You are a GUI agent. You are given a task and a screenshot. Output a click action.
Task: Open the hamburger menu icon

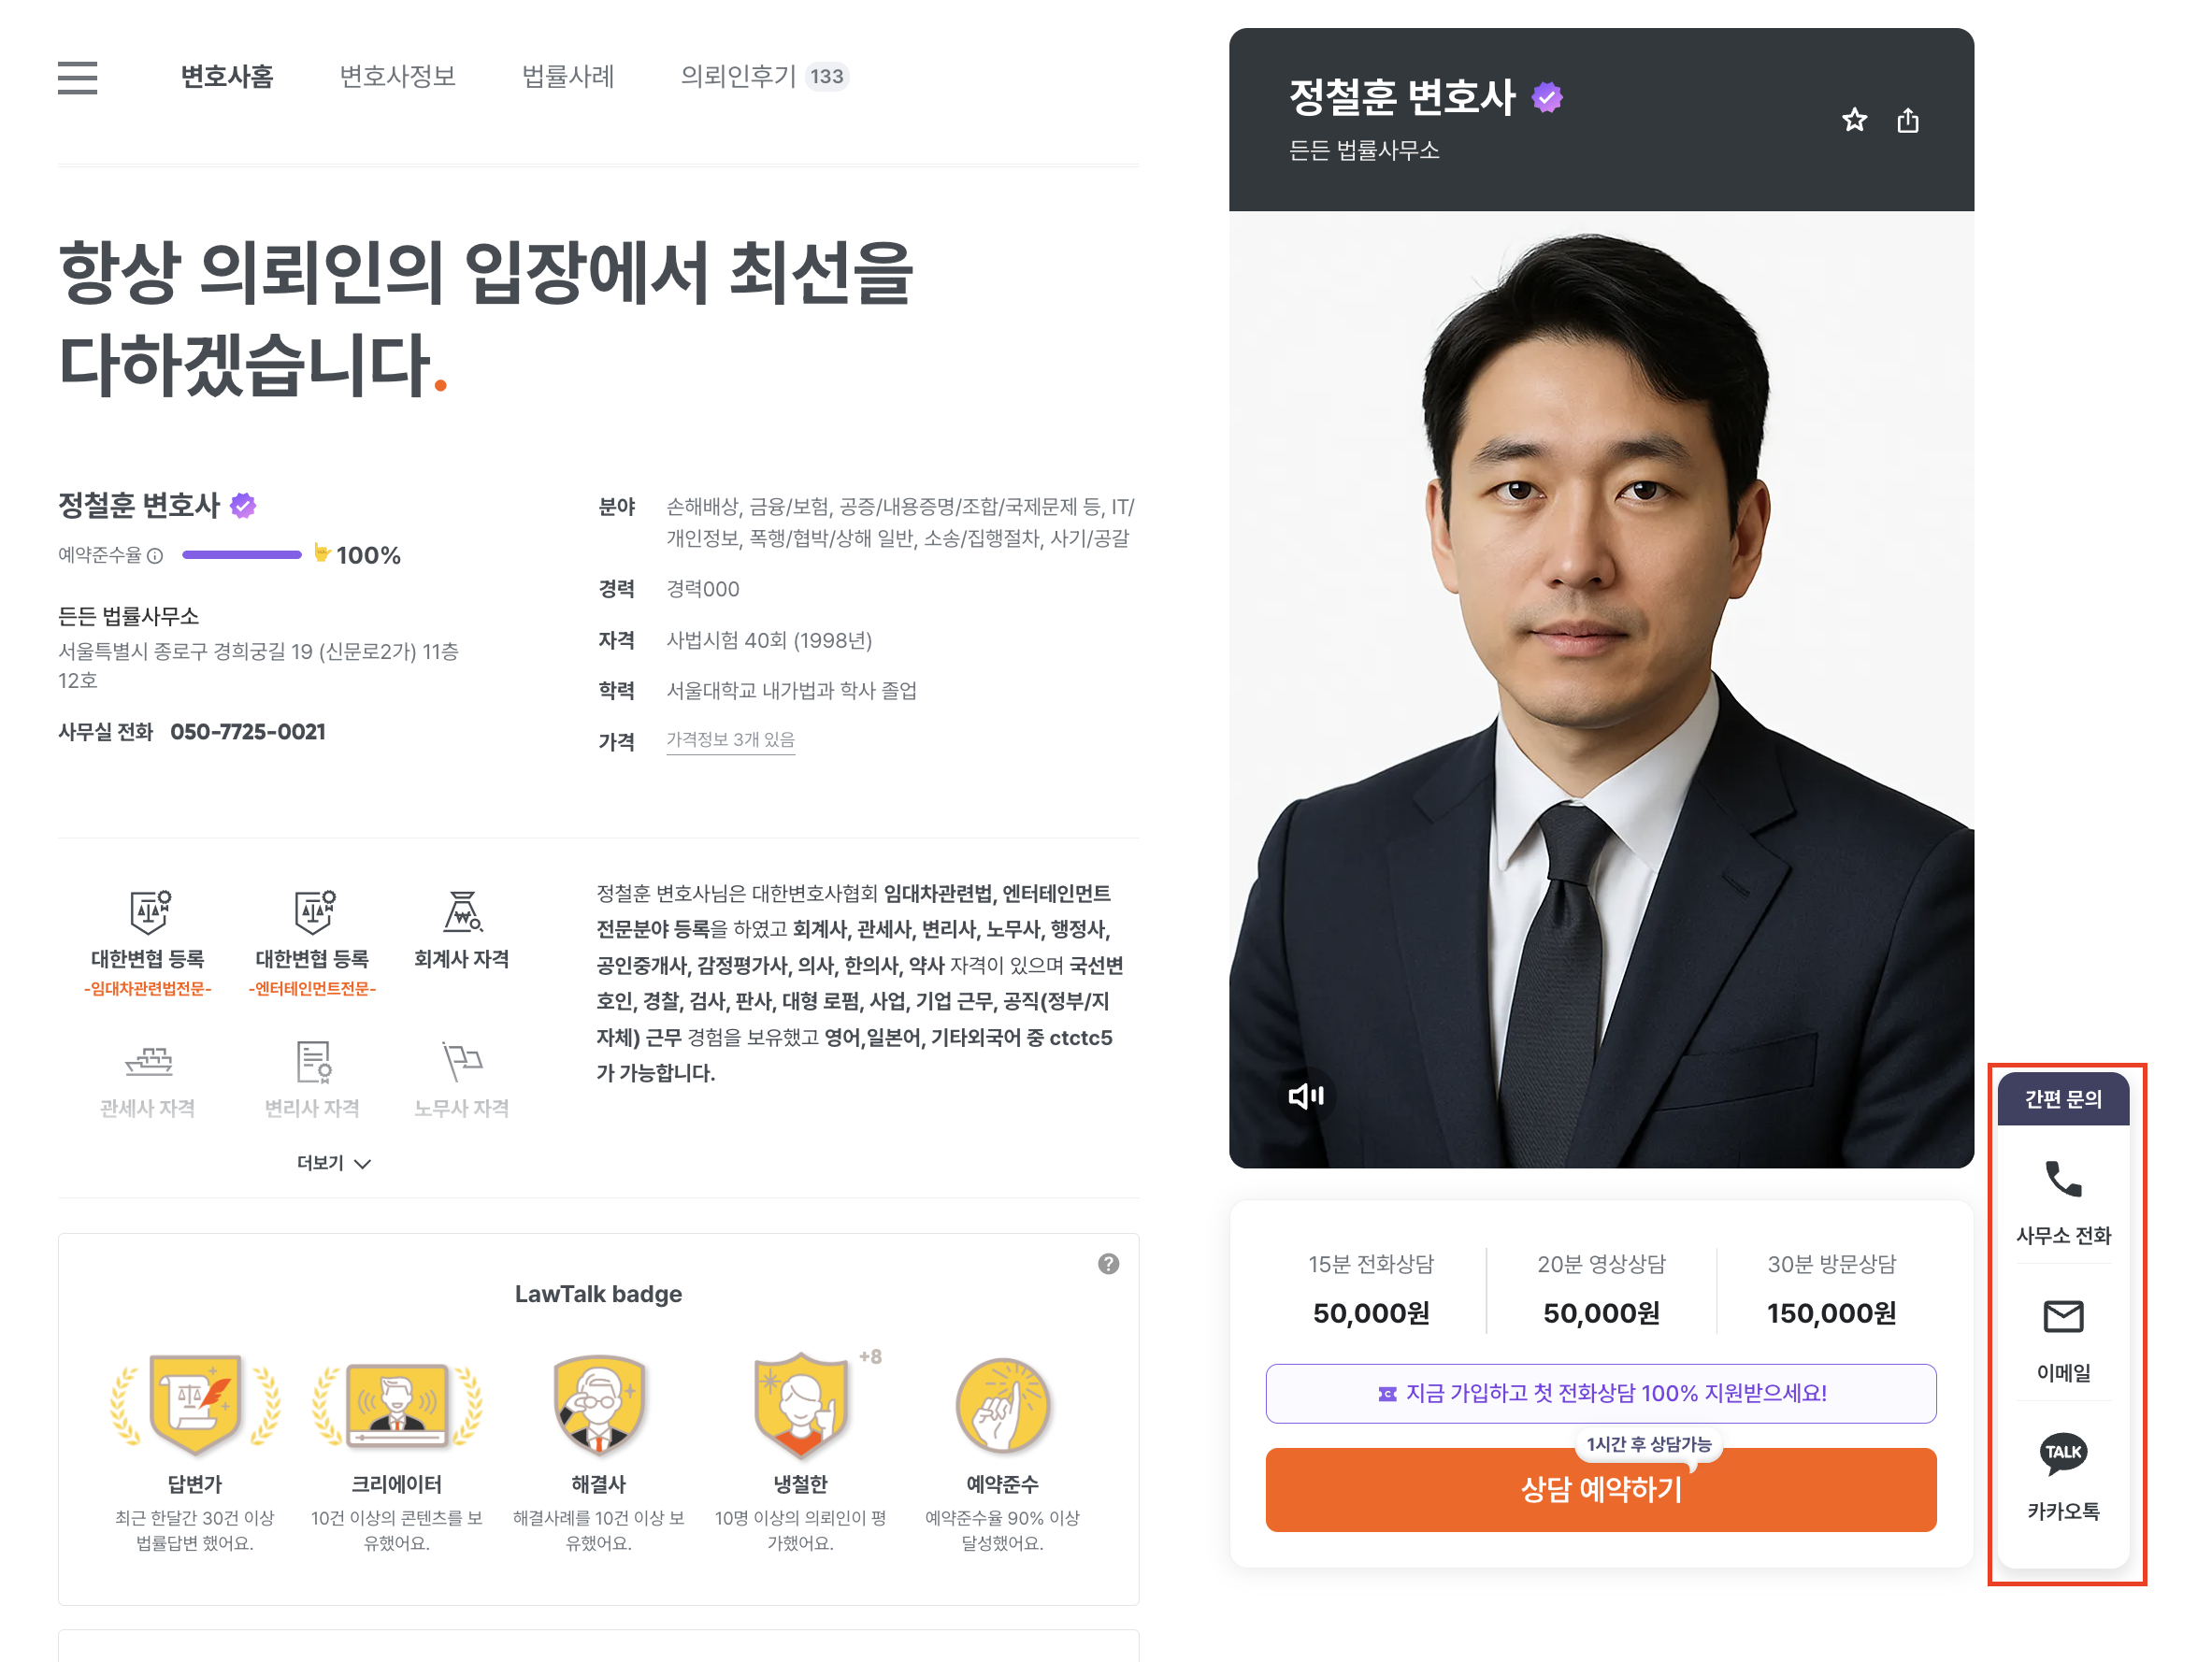click(77, 77)
